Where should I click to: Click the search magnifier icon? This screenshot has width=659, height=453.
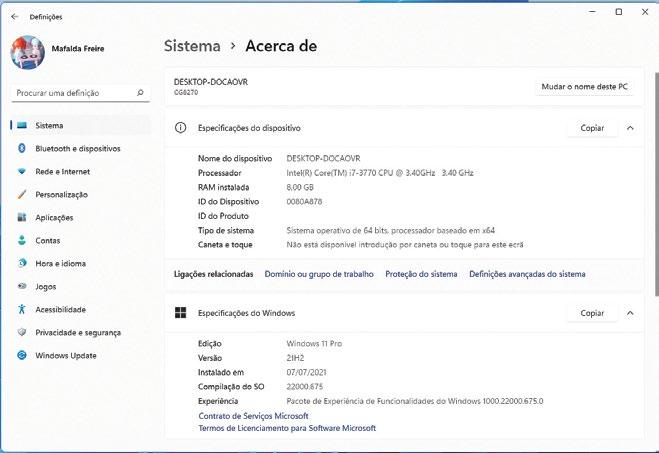[140, 92]
